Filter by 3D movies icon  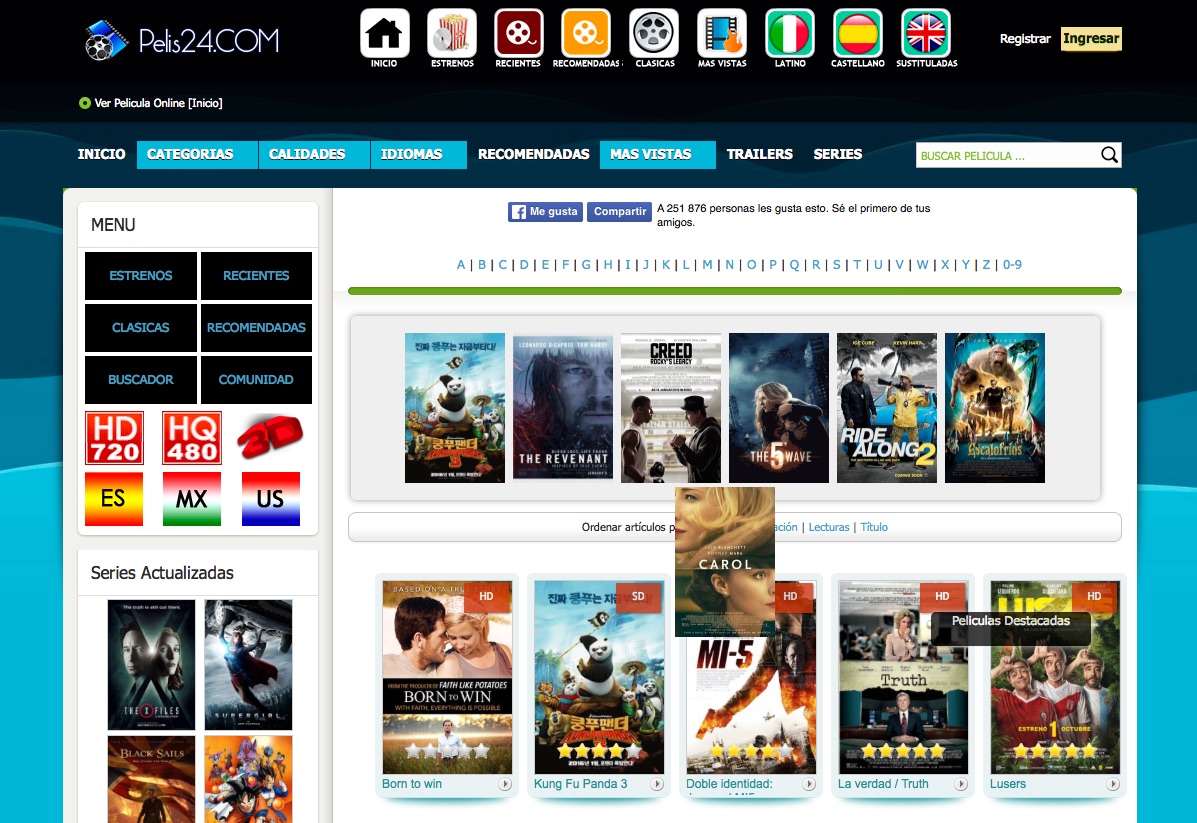(x=269, y=437)
